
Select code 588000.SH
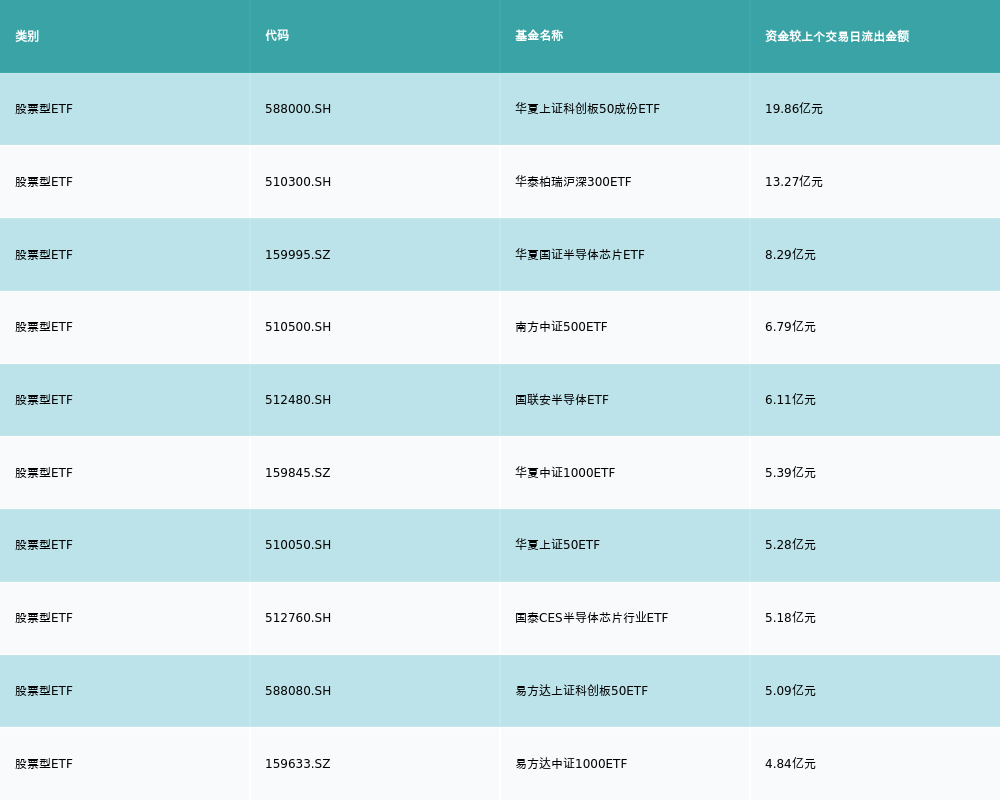(298, 109)
